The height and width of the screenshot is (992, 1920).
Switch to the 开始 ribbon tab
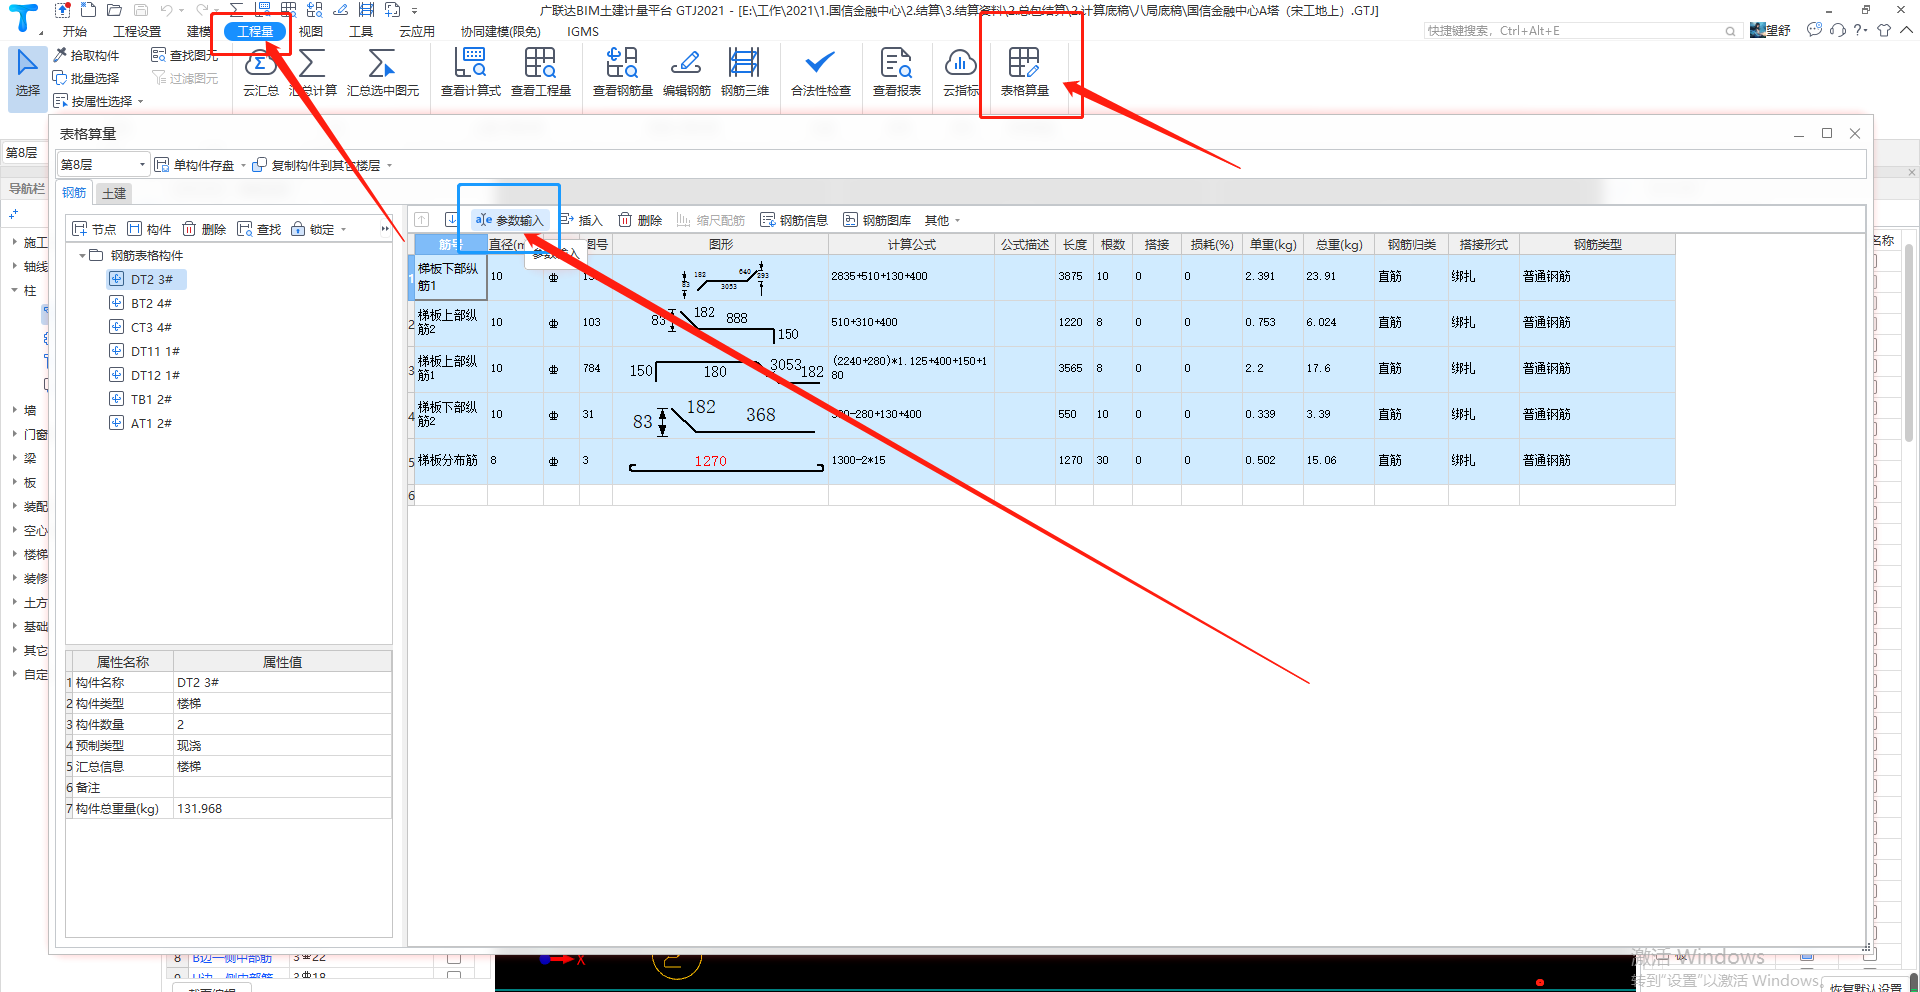tap(75, 31)
